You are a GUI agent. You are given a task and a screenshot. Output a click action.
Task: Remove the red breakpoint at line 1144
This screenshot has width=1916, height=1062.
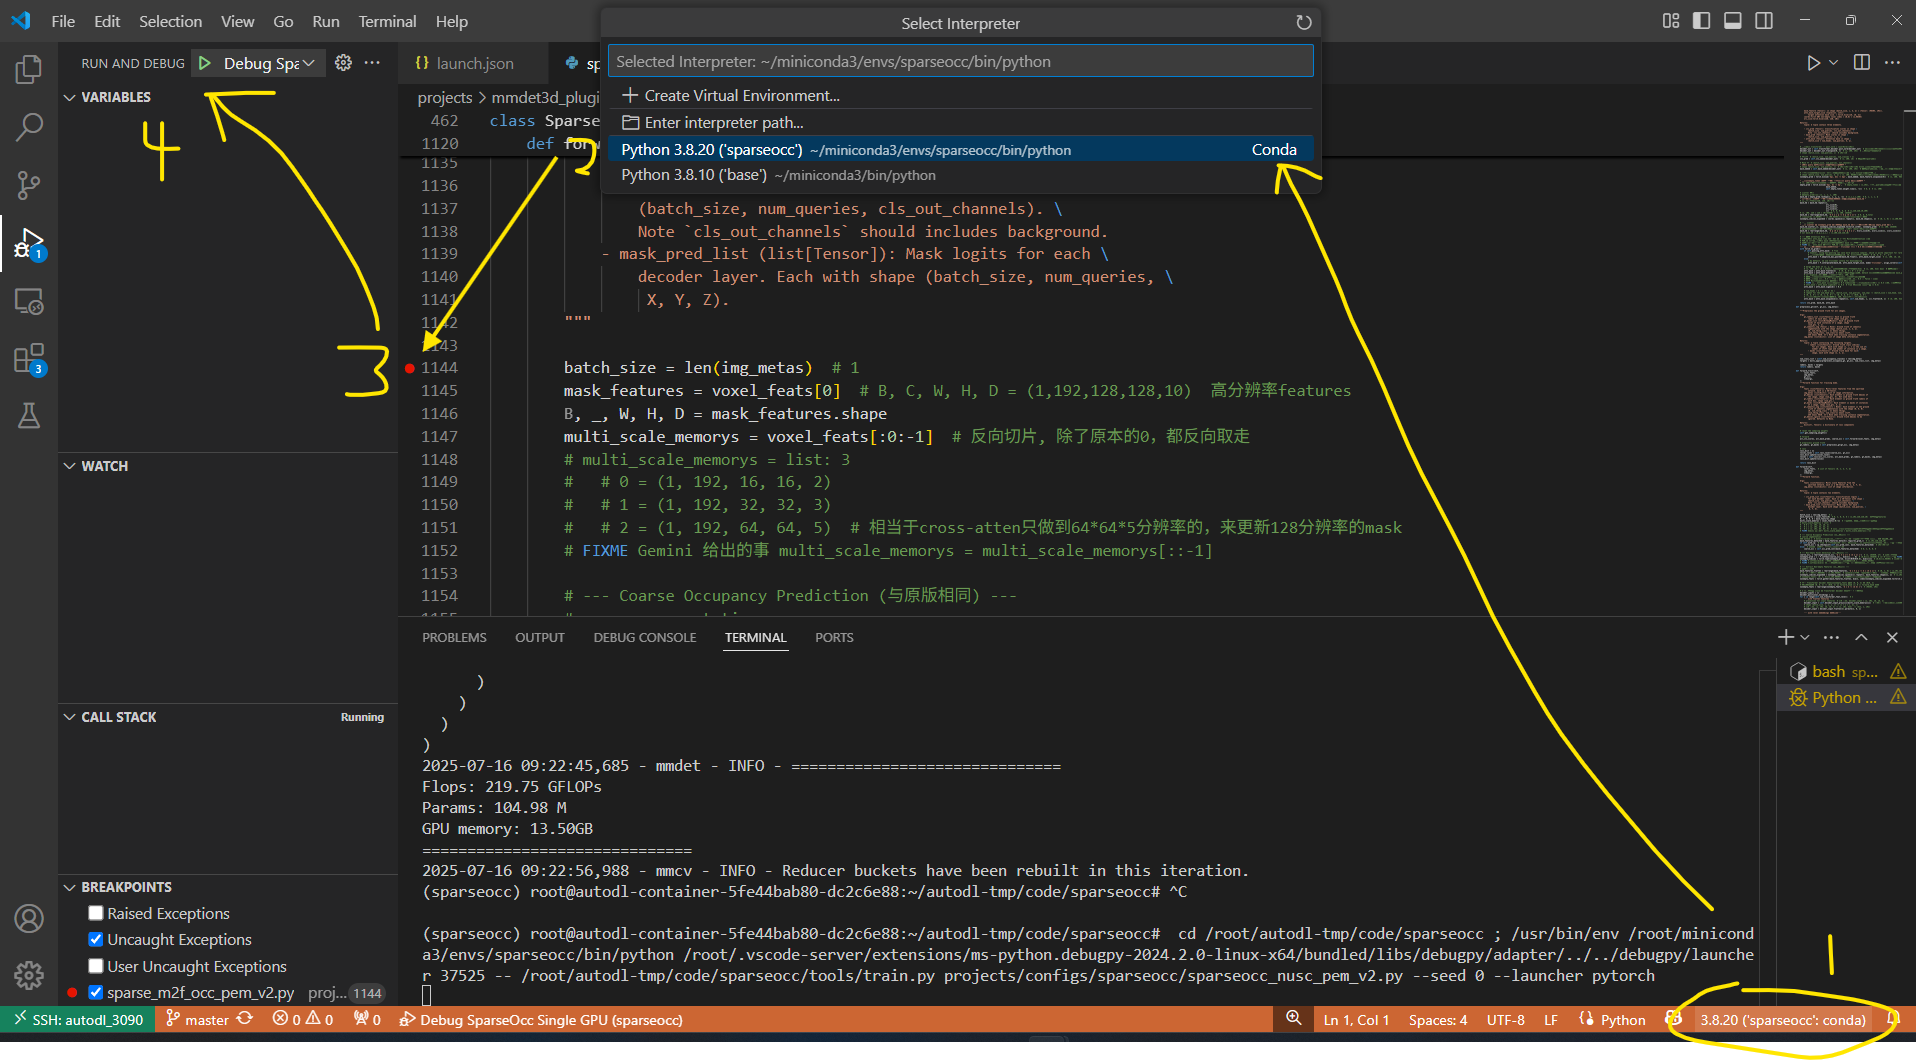[x=410, y=368]
